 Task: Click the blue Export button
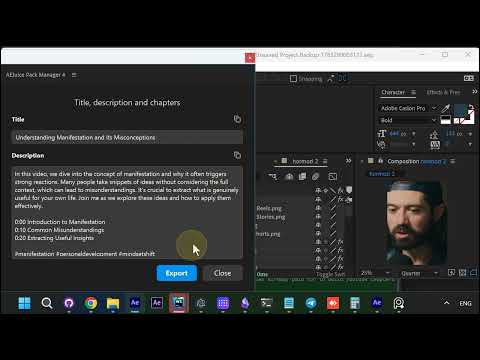[177, 273]
